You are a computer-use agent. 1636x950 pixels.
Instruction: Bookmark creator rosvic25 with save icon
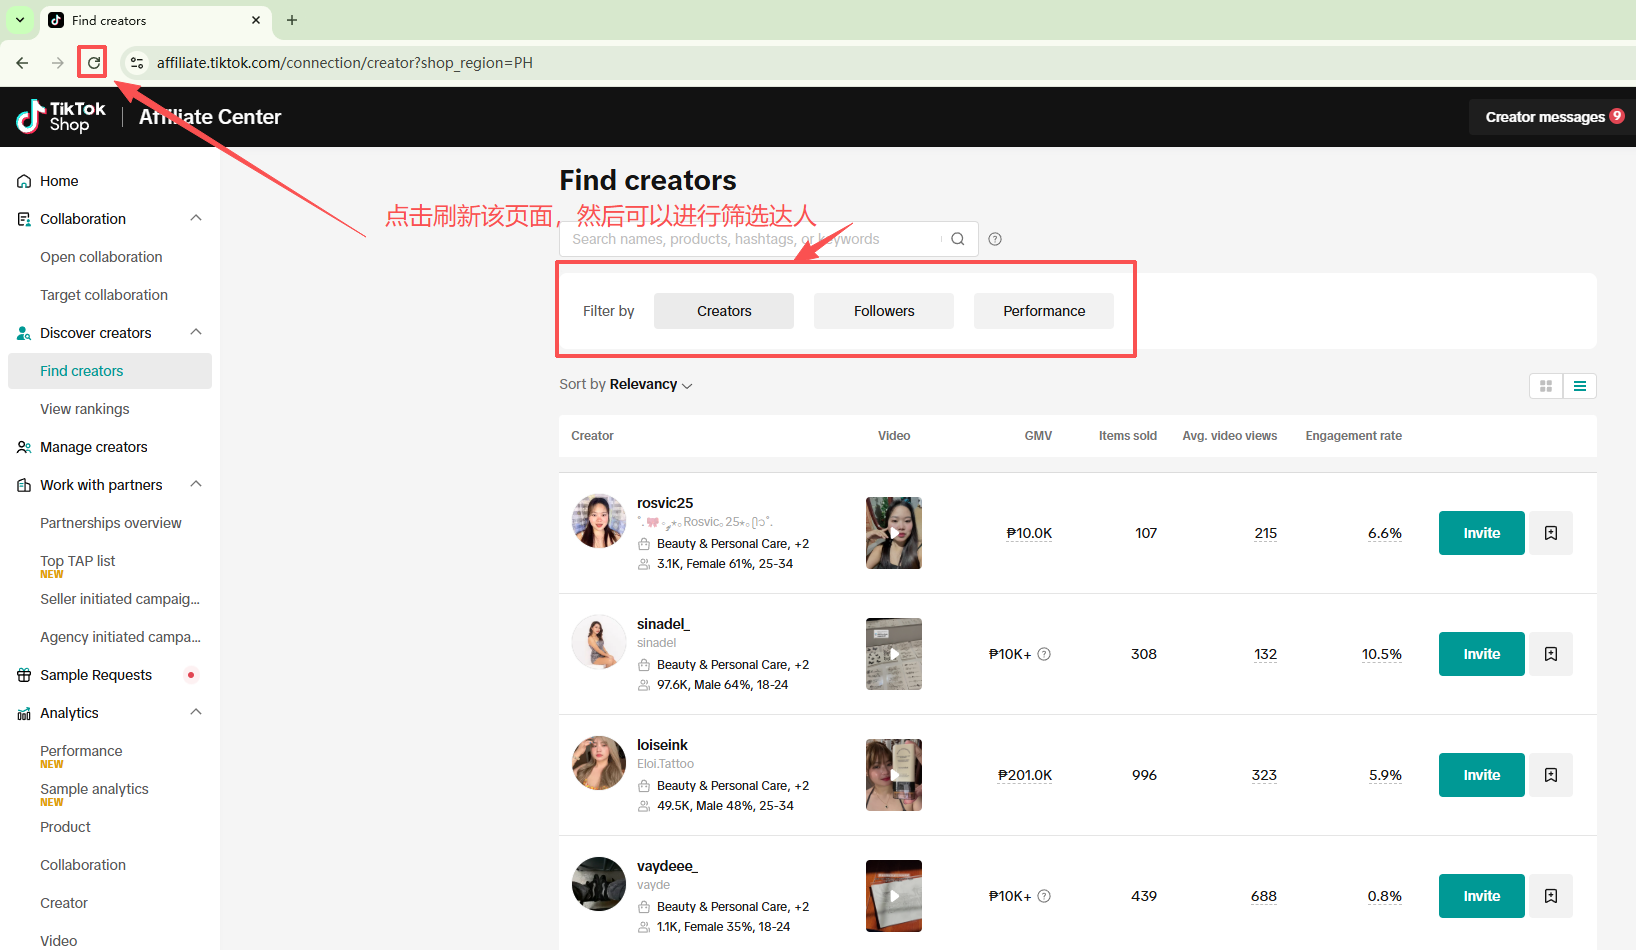1550,533
